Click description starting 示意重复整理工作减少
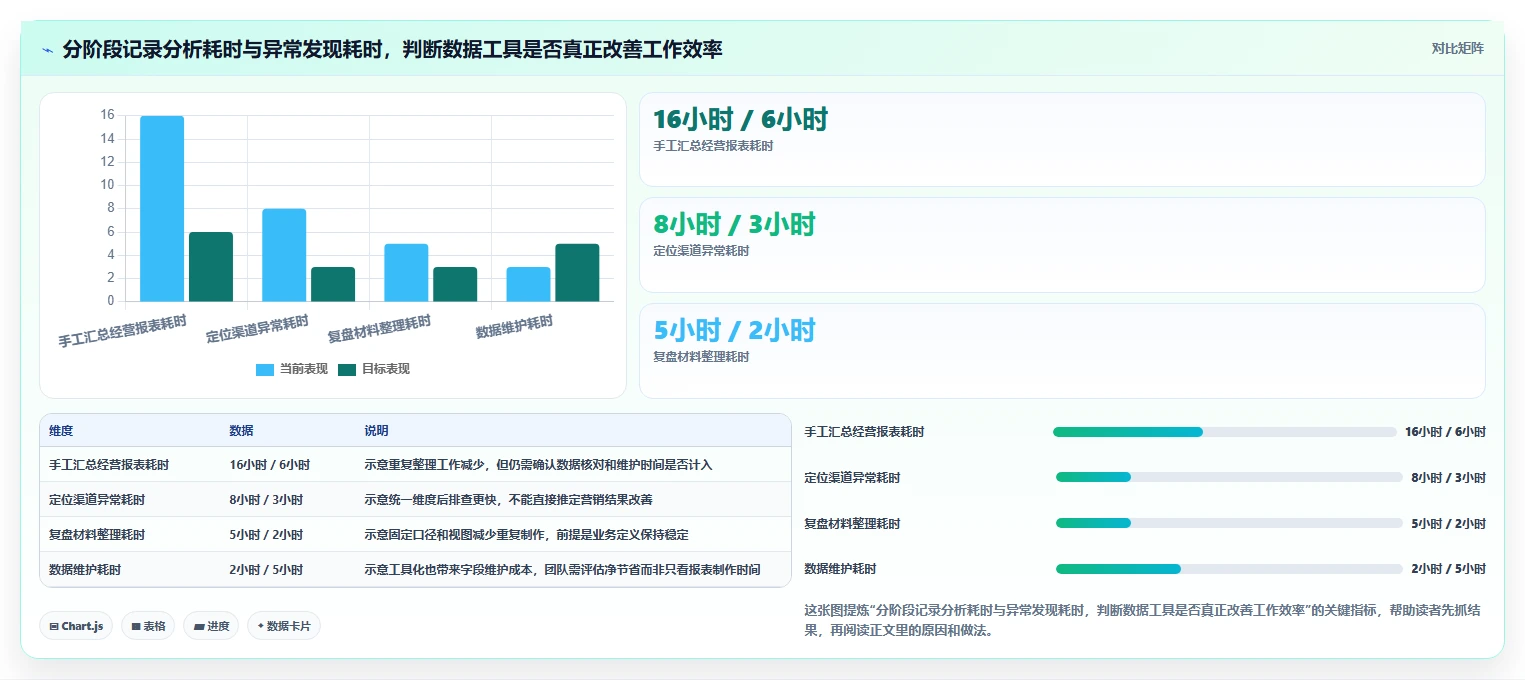1525x680 pixels. click(x=538, y=465)
